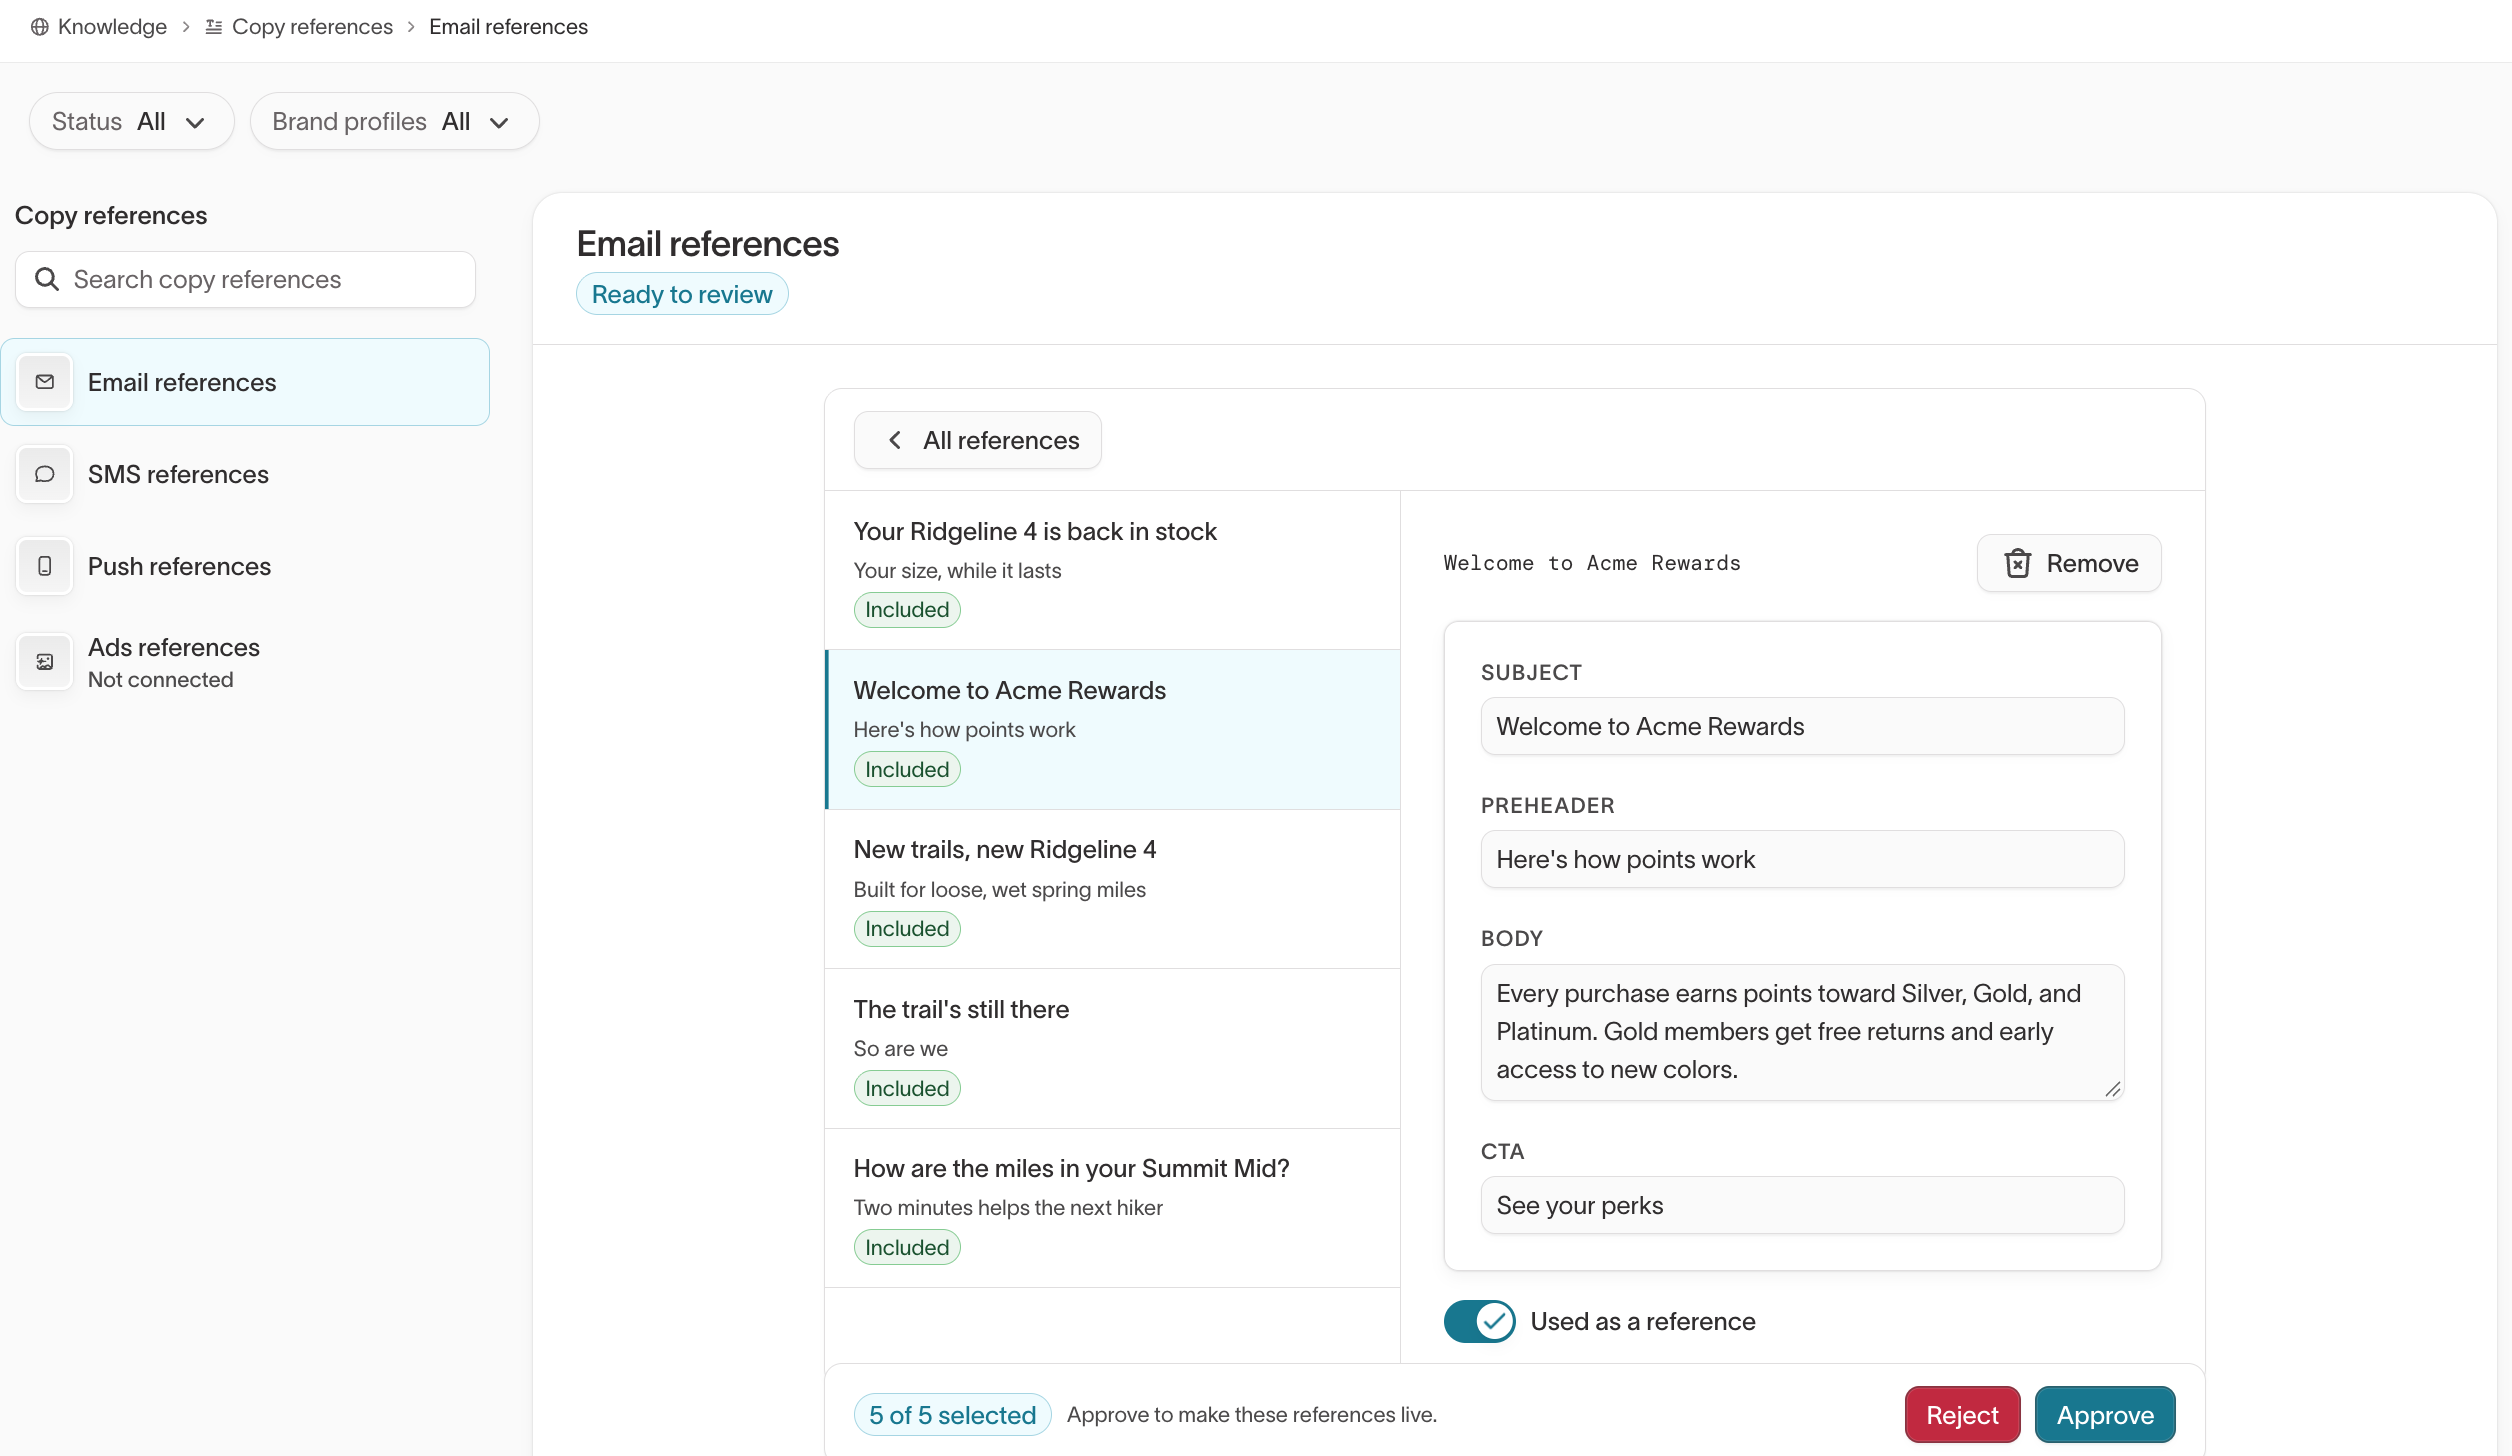Select 'Your Ridgeline 4 is back in stock'

(1112, 570)
